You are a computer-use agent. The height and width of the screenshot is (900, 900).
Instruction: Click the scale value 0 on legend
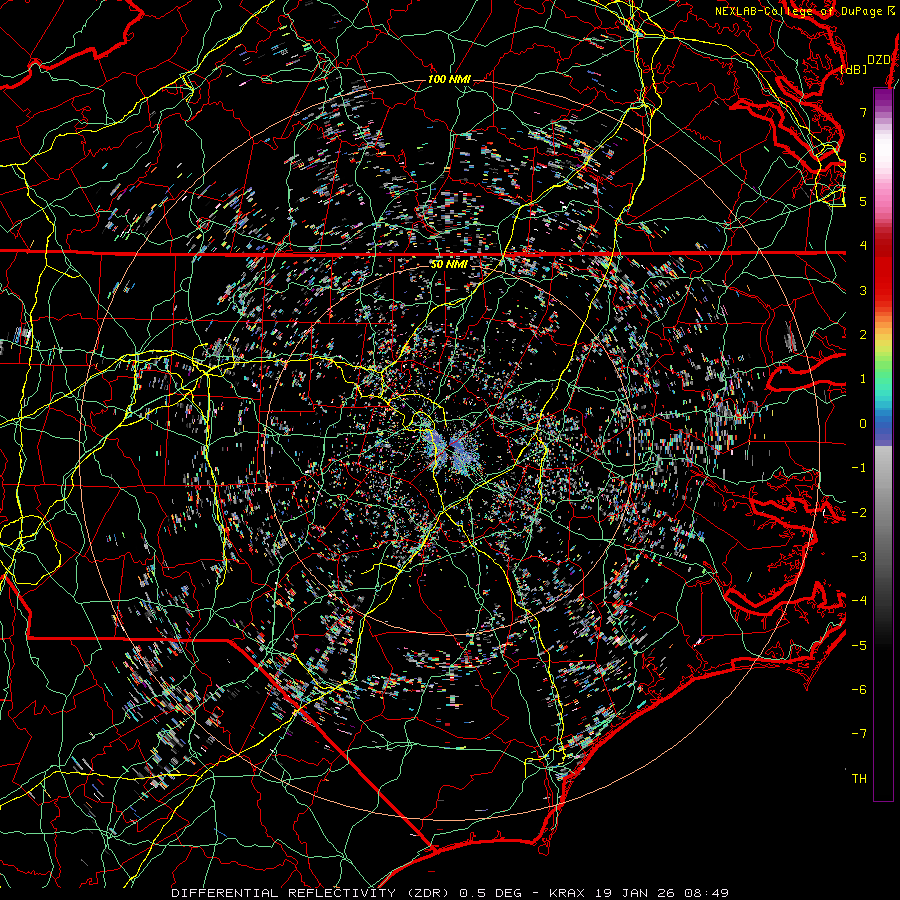click(863, 424)
